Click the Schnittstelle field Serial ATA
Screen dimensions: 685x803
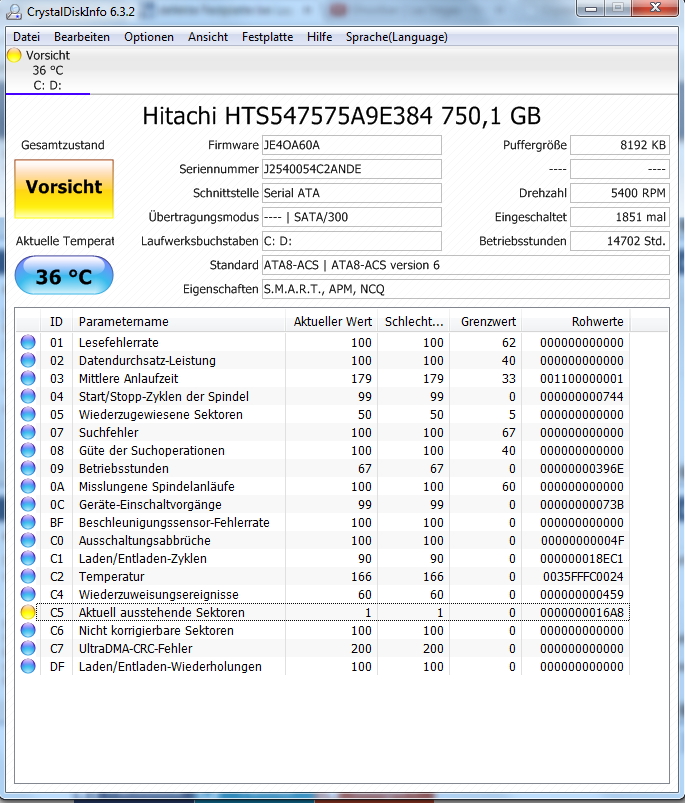tap(352, 193)
